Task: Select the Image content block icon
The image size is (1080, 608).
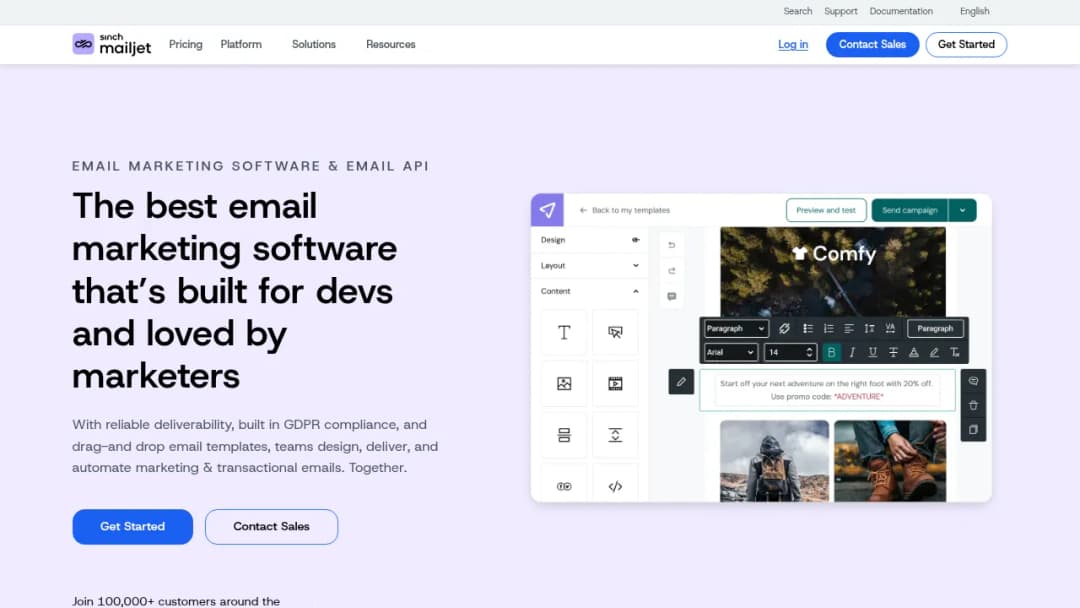Action: tap(564, 384)
